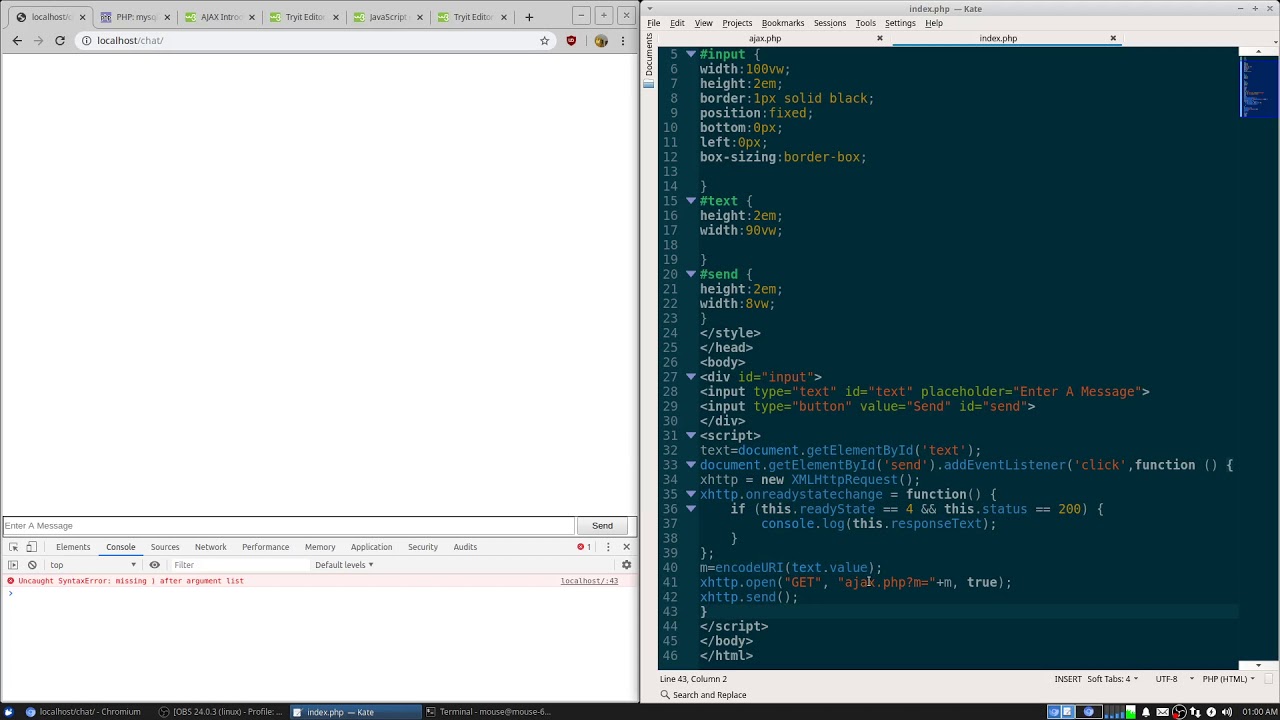Open the Chromium three-dot menu

[x=623, y=40]
